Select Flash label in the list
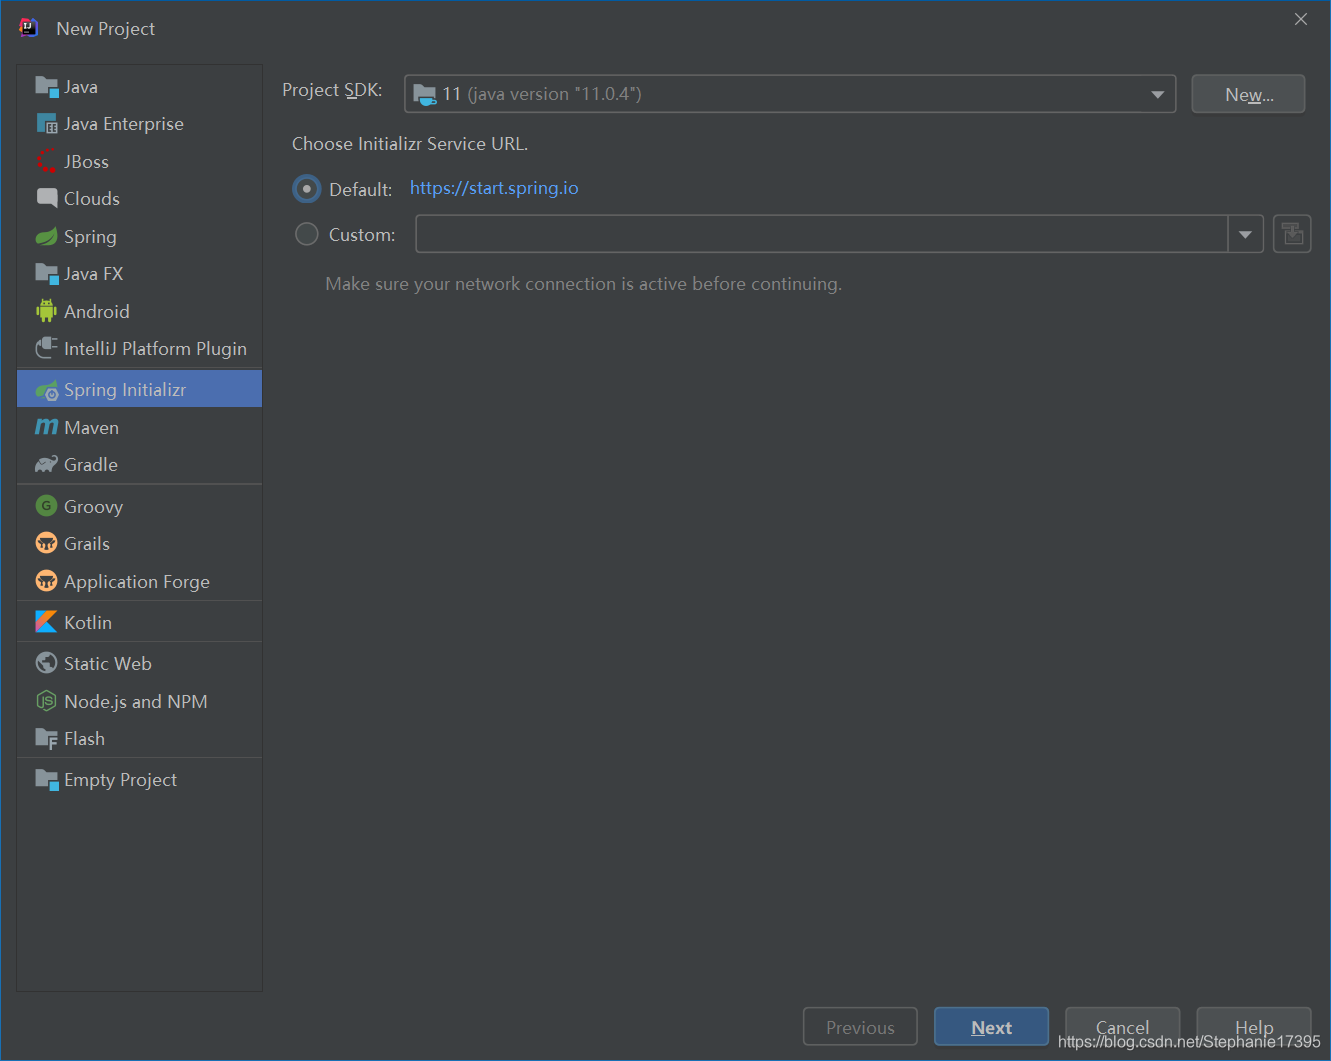1331x1061 pixels. coord(84,738)
